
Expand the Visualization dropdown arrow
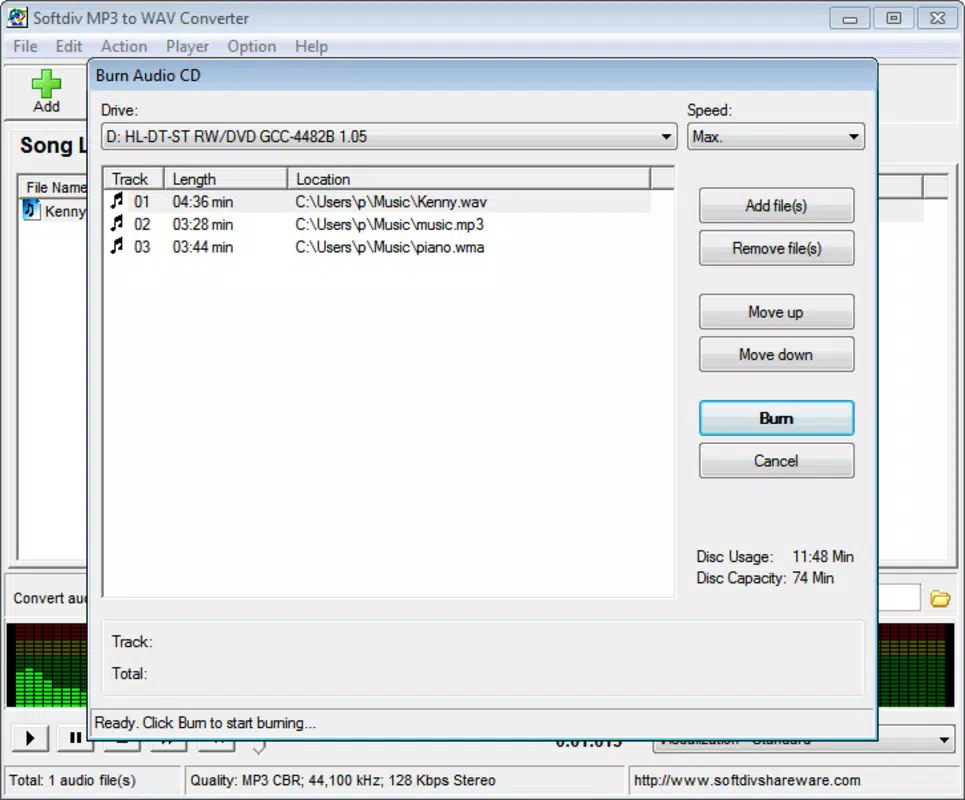click(944, 740)
